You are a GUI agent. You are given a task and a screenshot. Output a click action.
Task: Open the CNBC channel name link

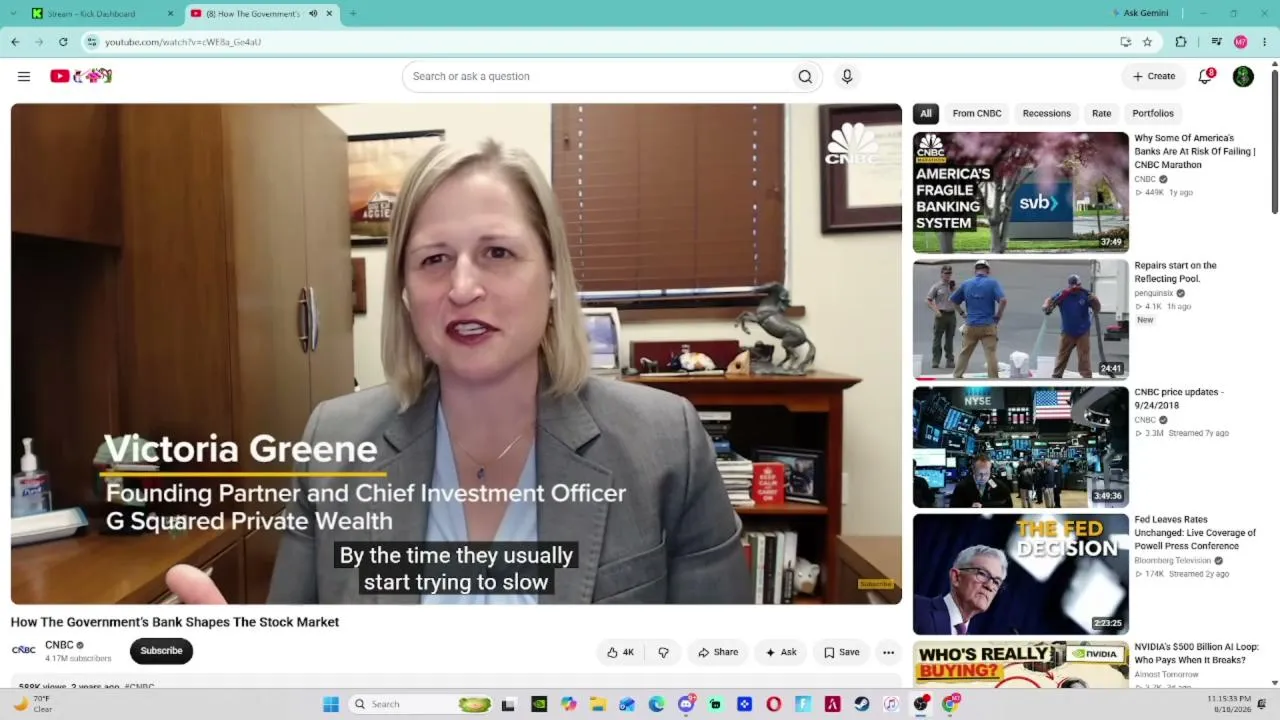click(x=59, y=645)
